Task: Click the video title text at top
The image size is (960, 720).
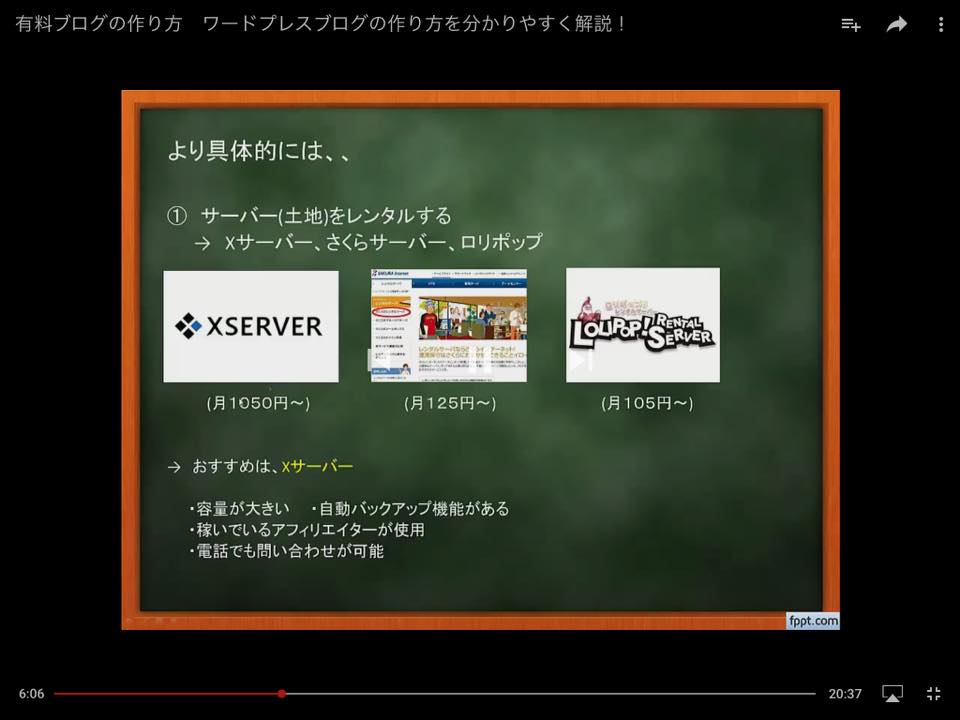Action: tap(320, 24)
